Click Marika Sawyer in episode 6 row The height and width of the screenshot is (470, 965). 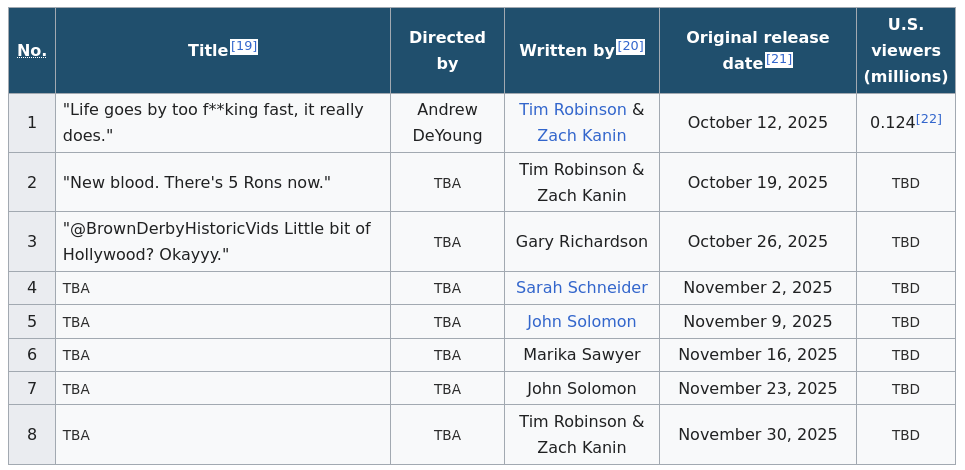click(581, 355)
